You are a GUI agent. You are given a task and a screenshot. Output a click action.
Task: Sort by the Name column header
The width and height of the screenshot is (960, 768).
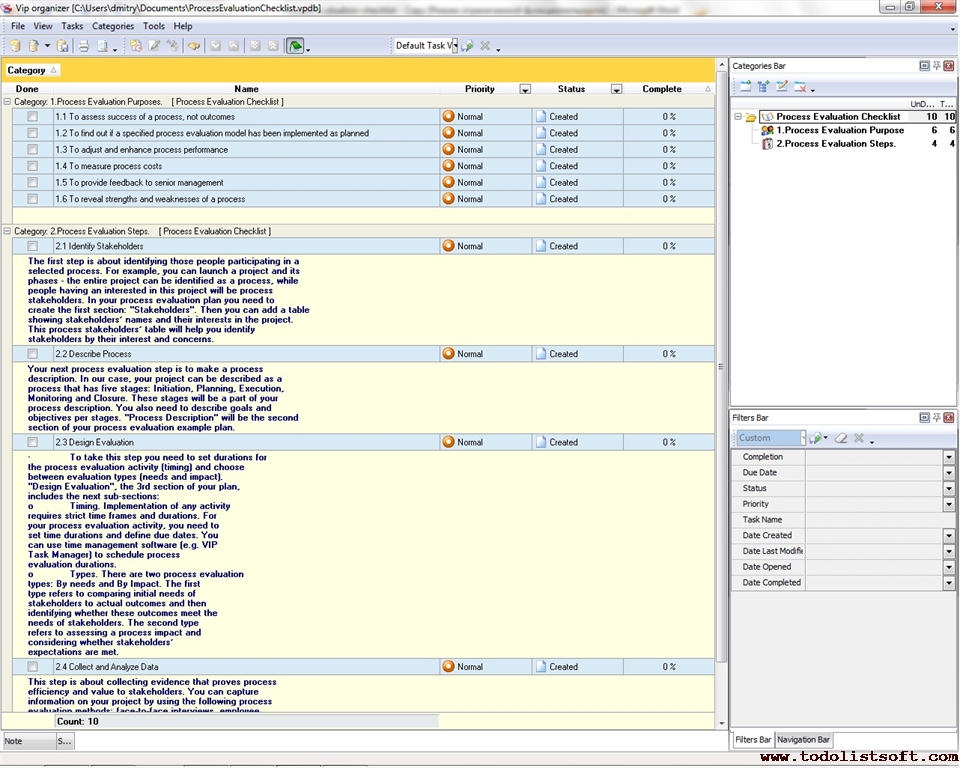tap(246, 89)
